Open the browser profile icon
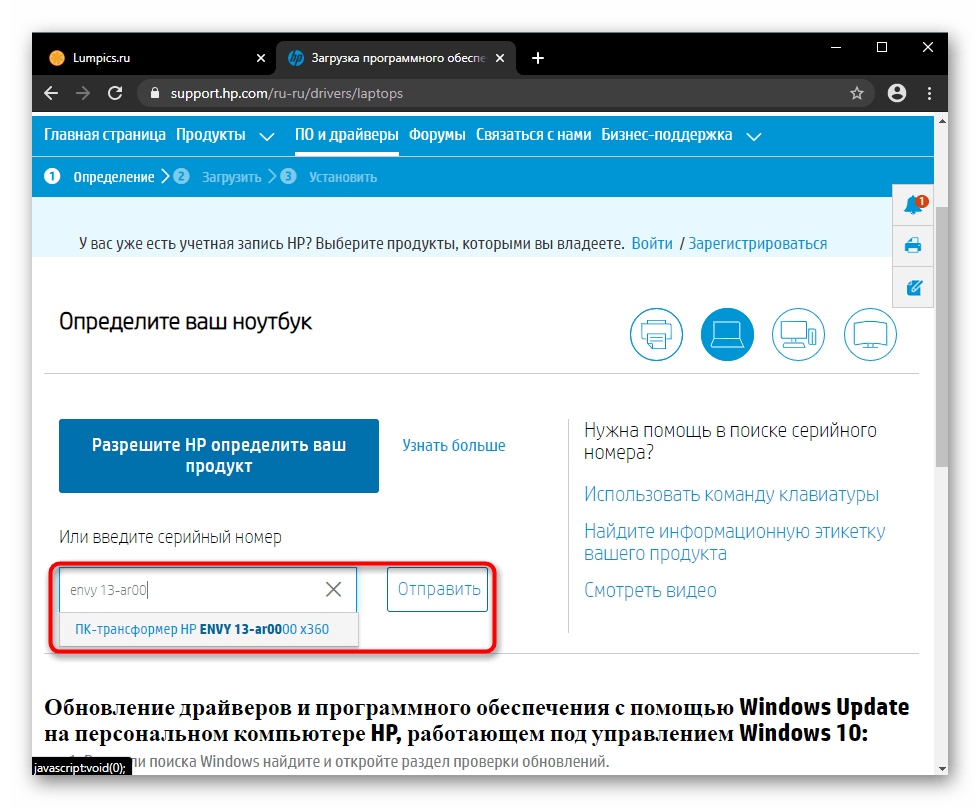980x807 pixels. [896, 93]
